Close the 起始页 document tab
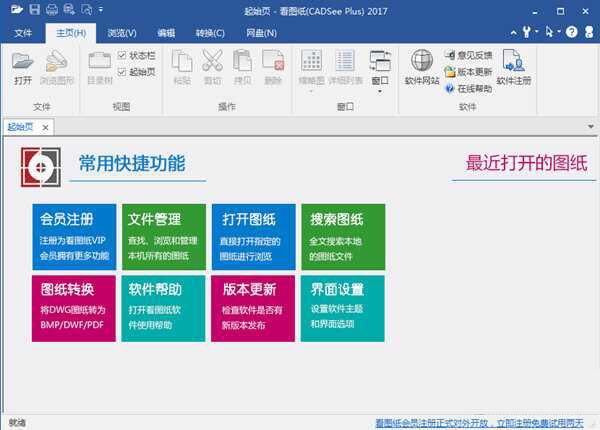This screenshot has height=430, width=600. (x=47, y=127)
